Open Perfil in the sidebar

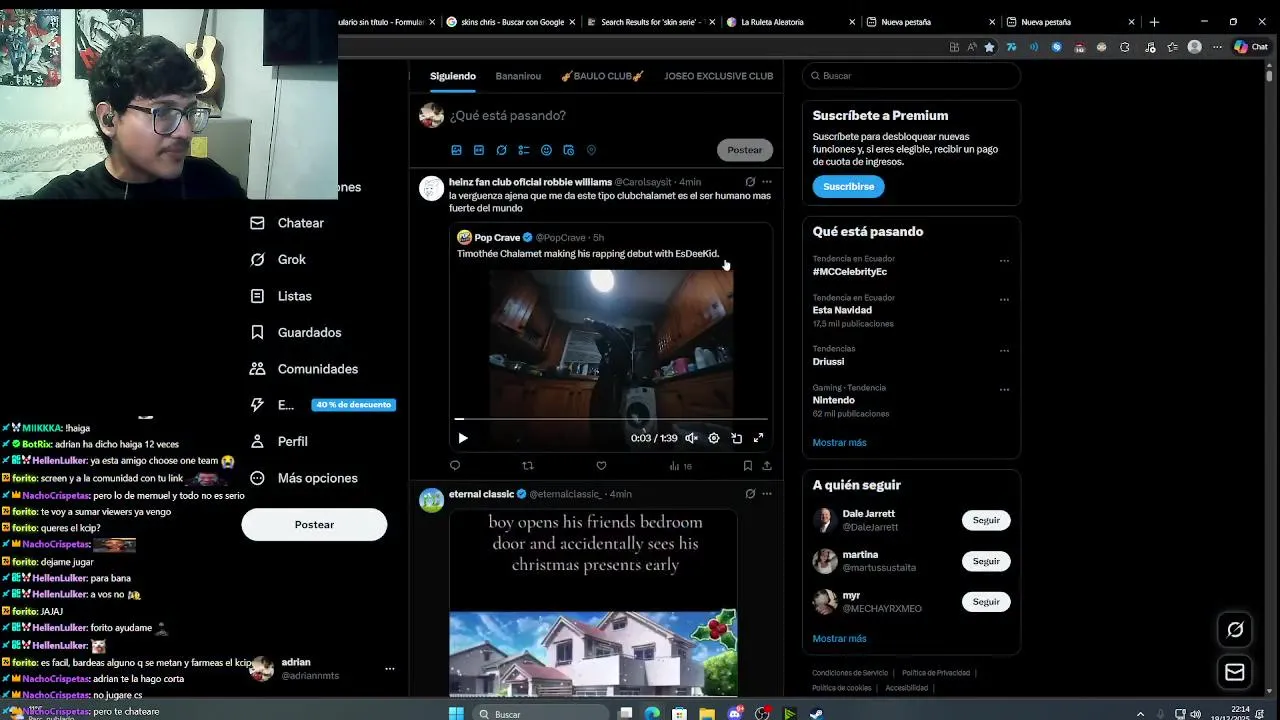[x=279, y=441]
